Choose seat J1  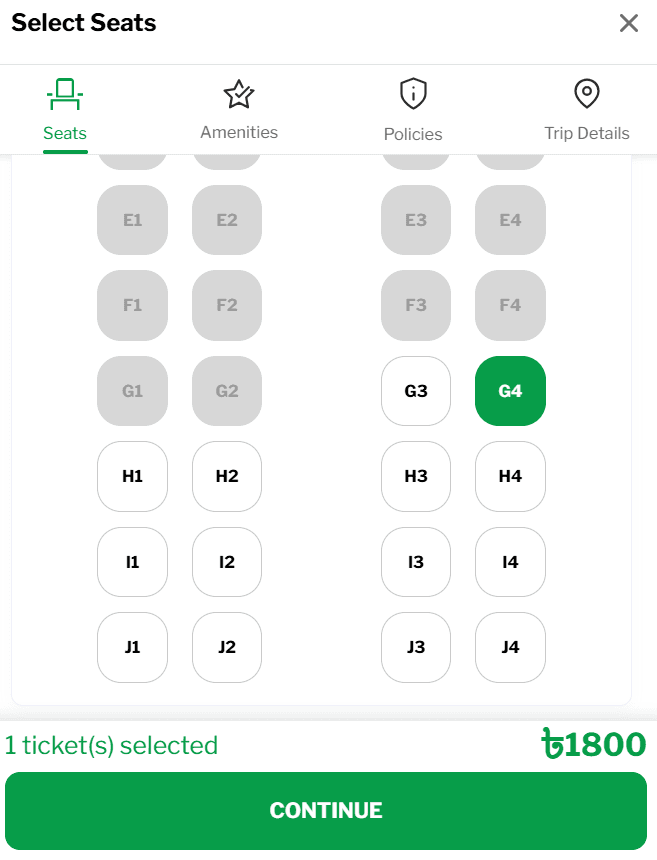(x=132, y=647)
